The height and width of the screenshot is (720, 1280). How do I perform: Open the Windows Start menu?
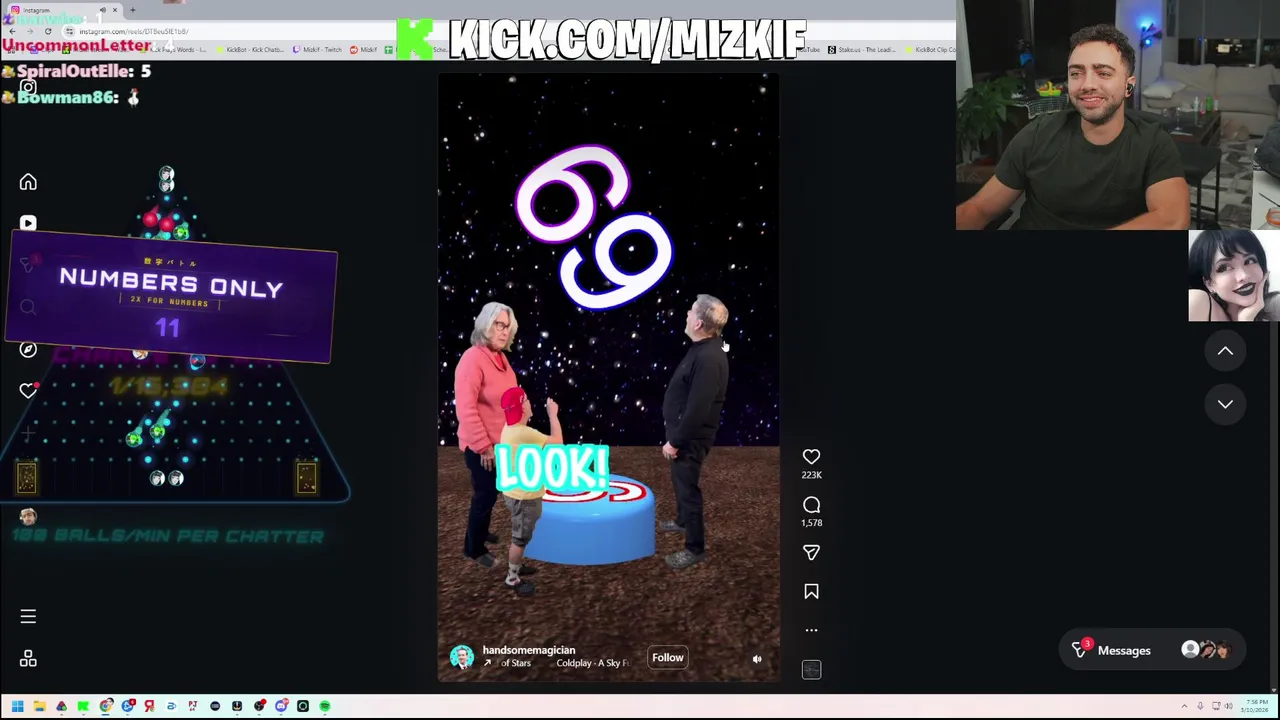(x=17, y=706)
